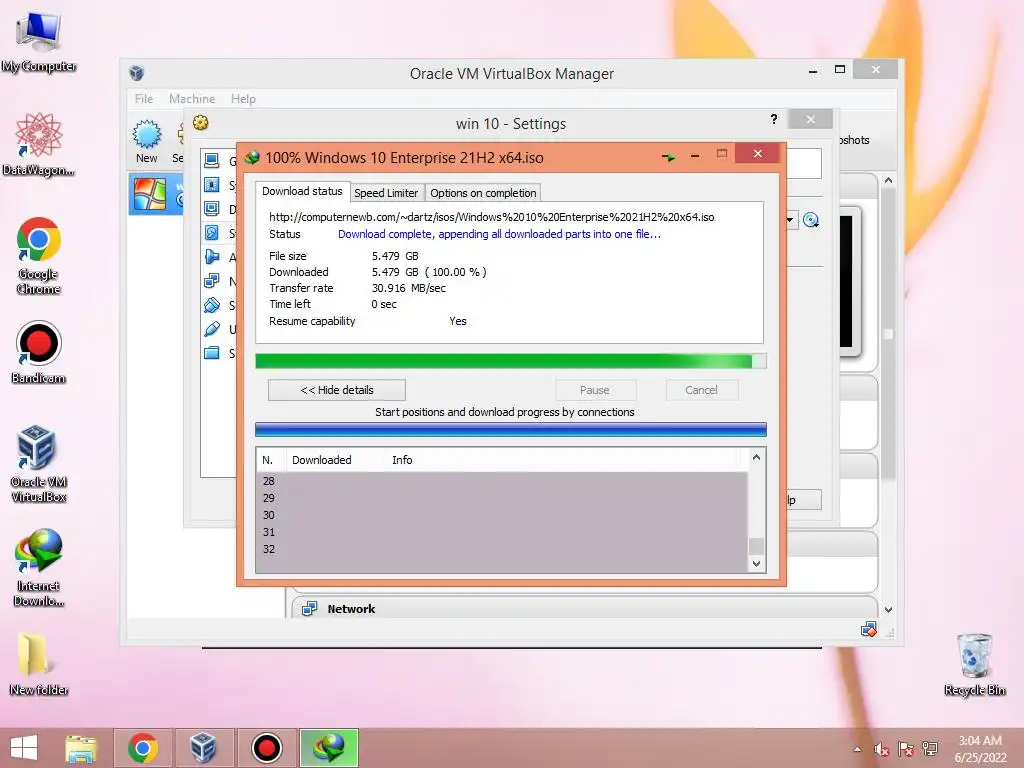Select the System category icon in Settings
The image size is (1024, 768).
tap(212, 185)
